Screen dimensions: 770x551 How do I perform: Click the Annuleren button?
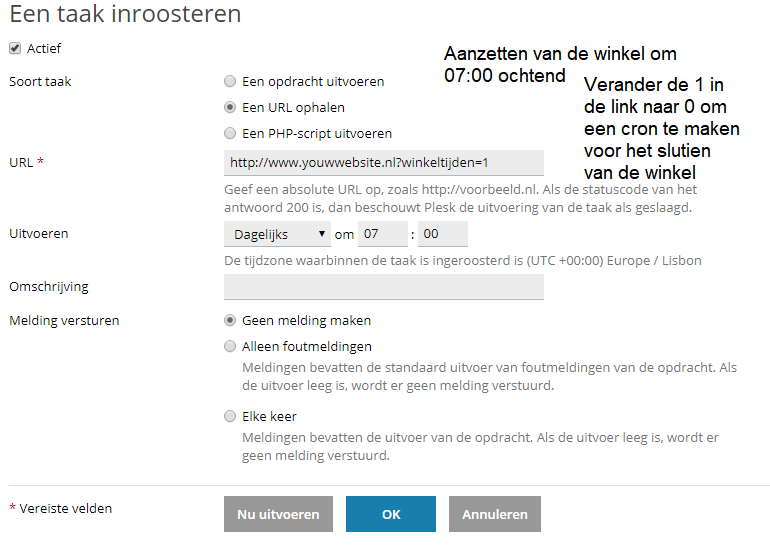[494, 514]
